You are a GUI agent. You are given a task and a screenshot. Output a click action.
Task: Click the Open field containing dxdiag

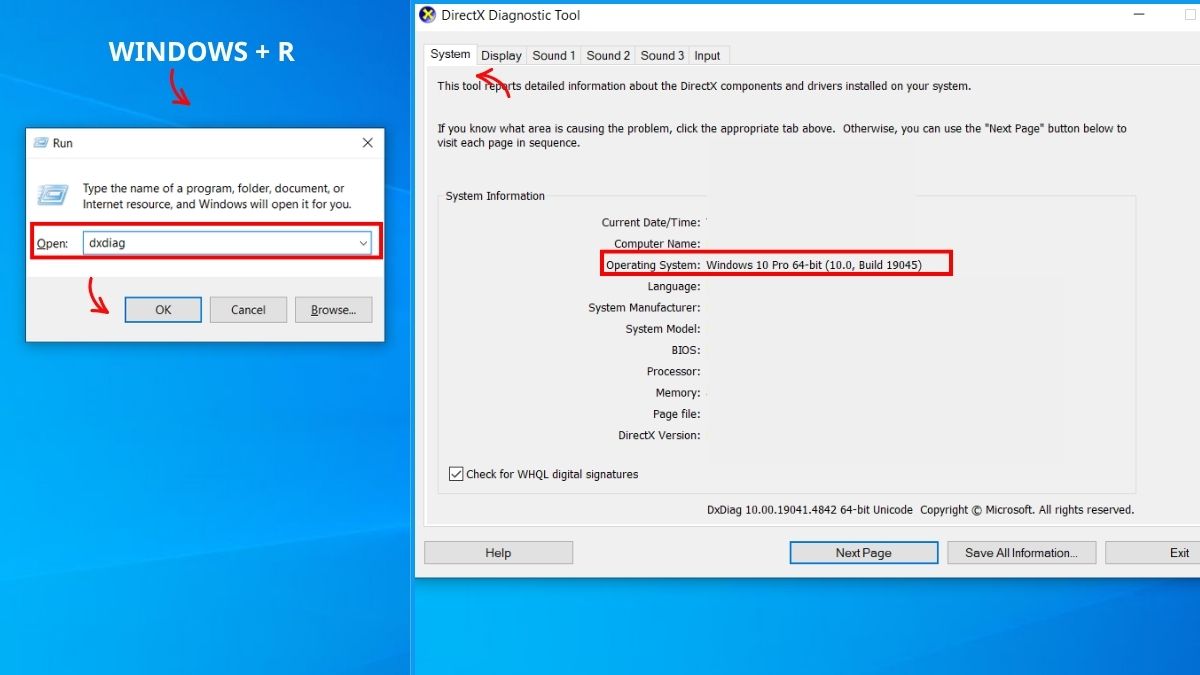click(227, 243)
